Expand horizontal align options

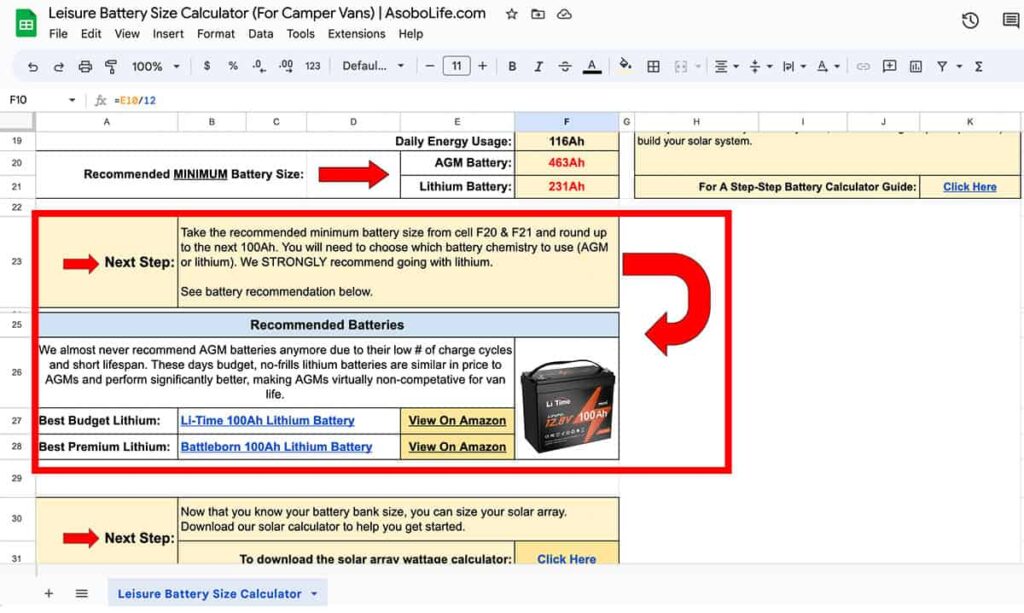(x=736, y=67)
